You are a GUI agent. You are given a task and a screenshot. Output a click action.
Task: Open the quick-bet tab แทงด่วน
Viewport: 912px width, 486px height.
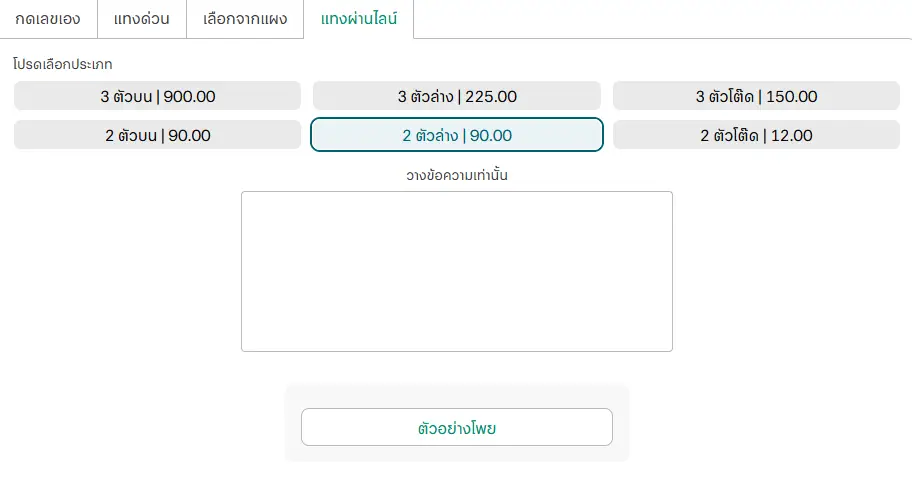click(x=142, y=19)
